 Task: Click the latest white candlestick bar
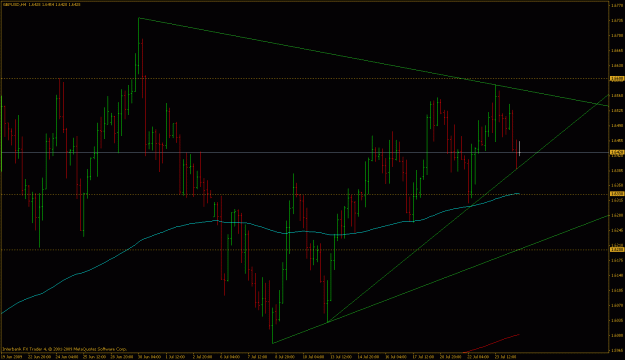pos(519,148)
